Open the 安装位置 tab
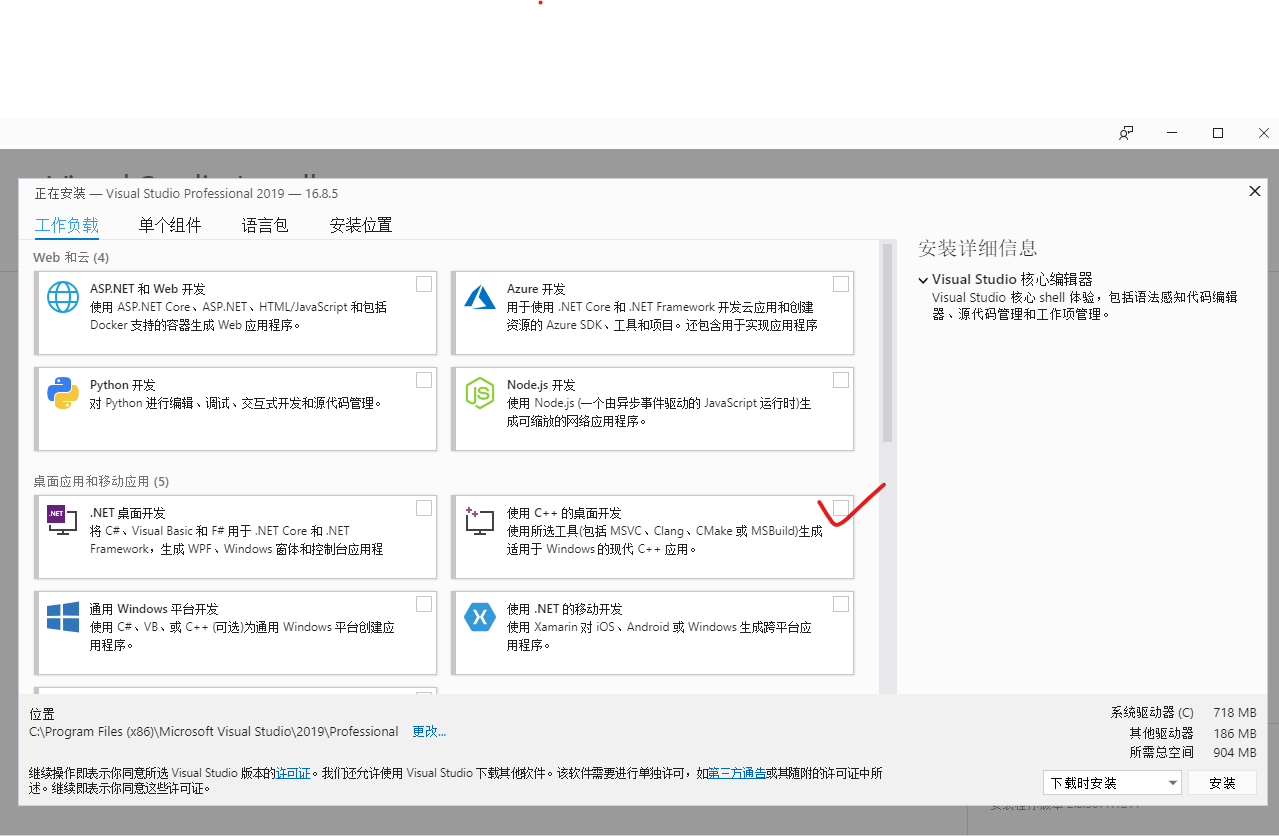The height and width of the screenshot is (836, 1279). point(359,225)
